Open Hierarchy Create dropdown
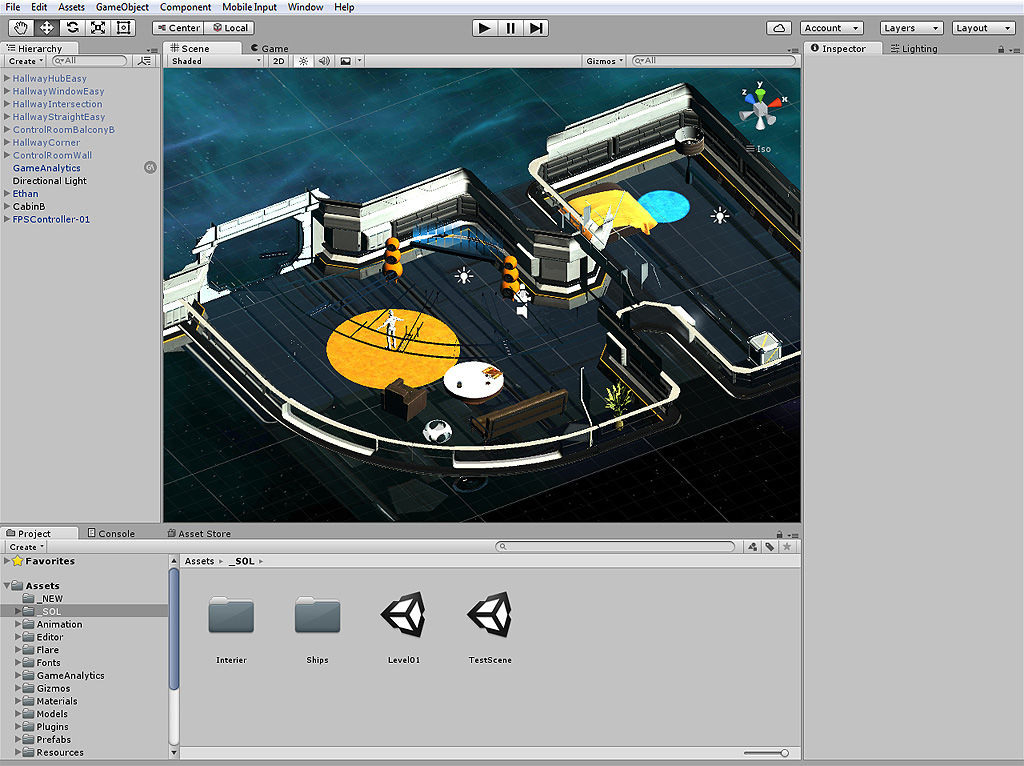The height and width of the screenshot is (766, 1024). coord(25,61)
